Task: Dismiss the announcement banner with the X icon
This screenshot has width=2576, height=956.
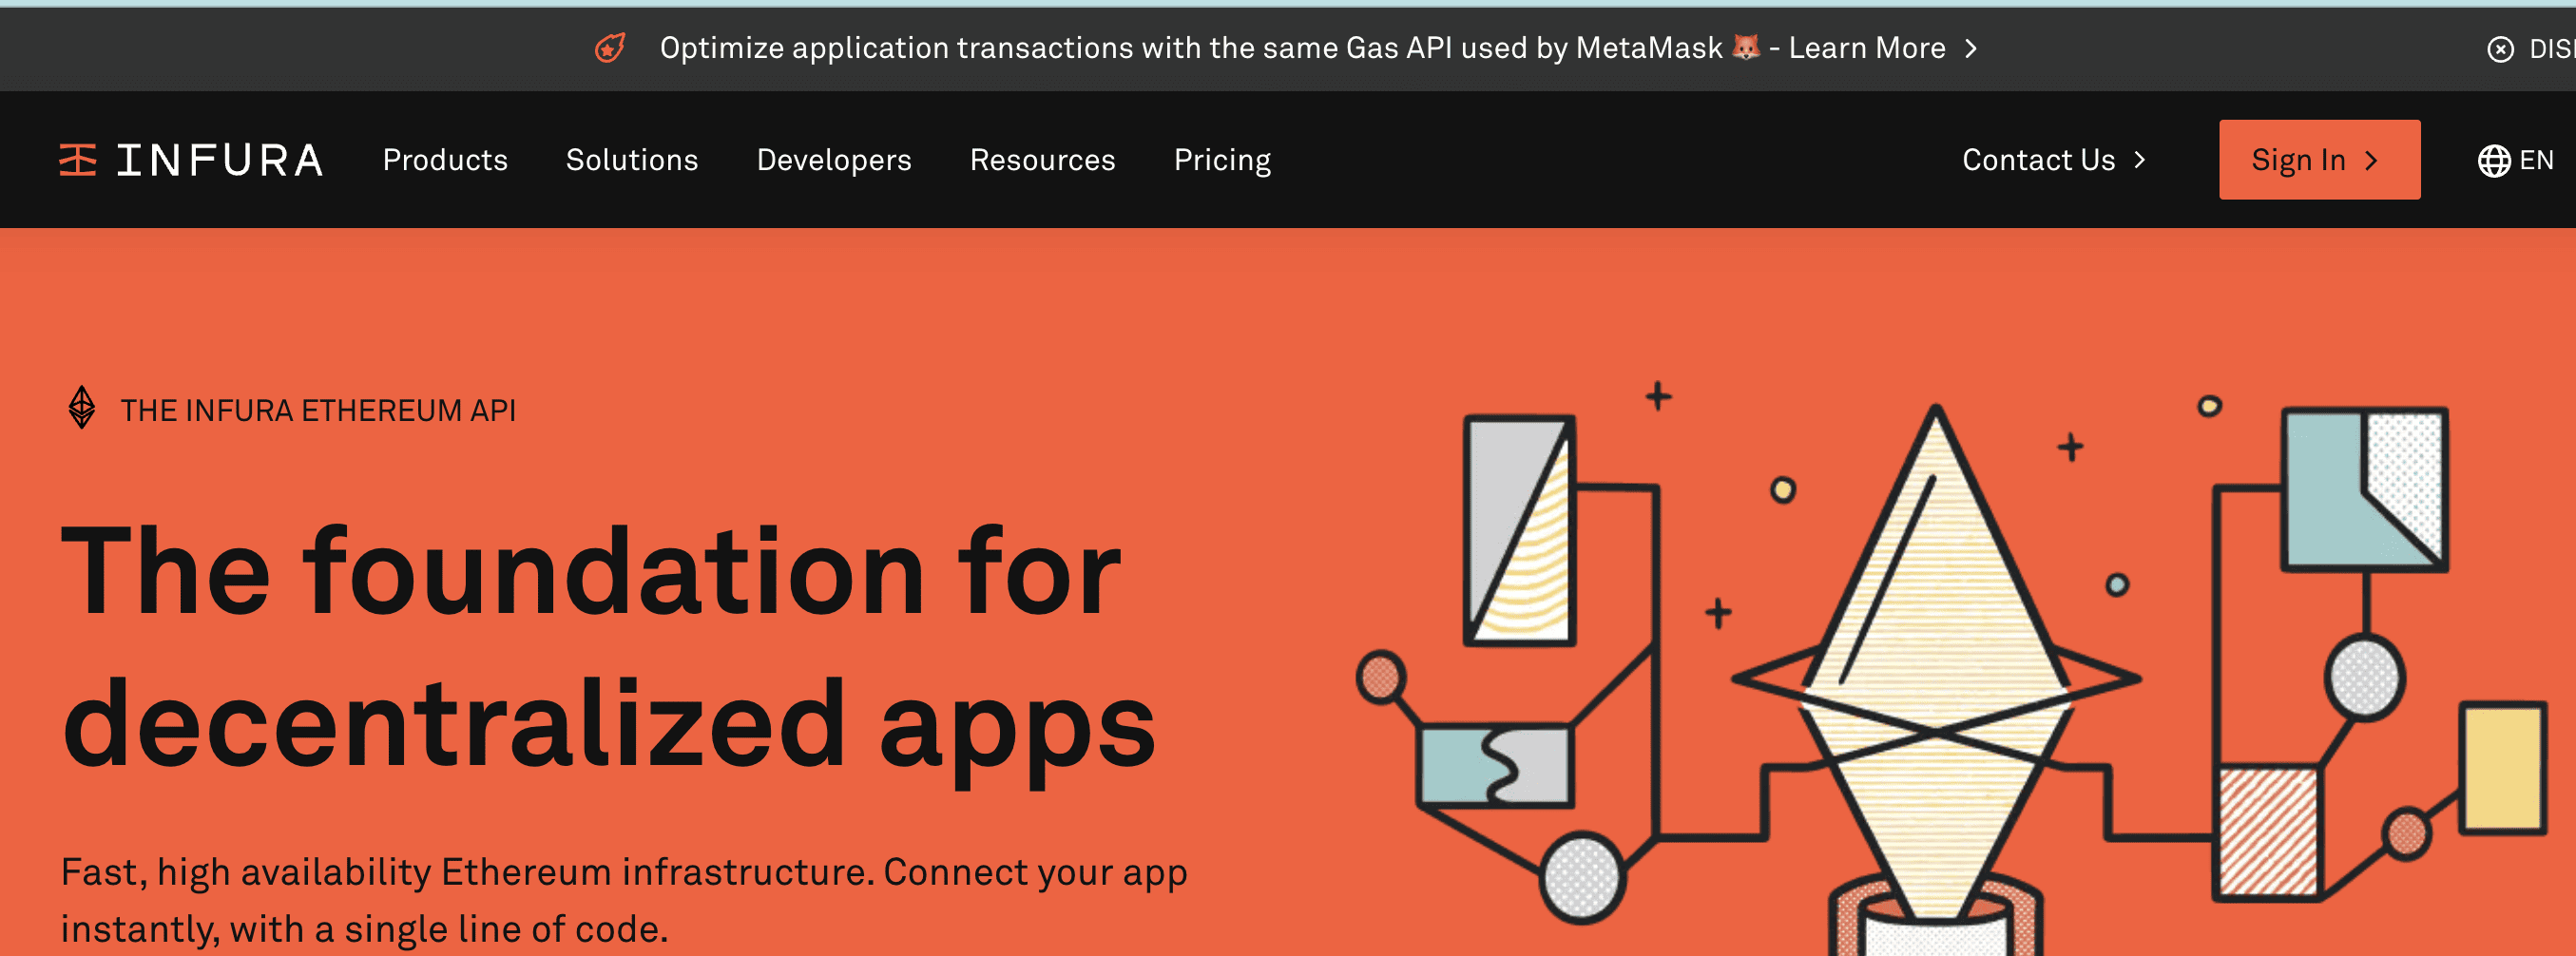Action: [x=2499, y=49]
